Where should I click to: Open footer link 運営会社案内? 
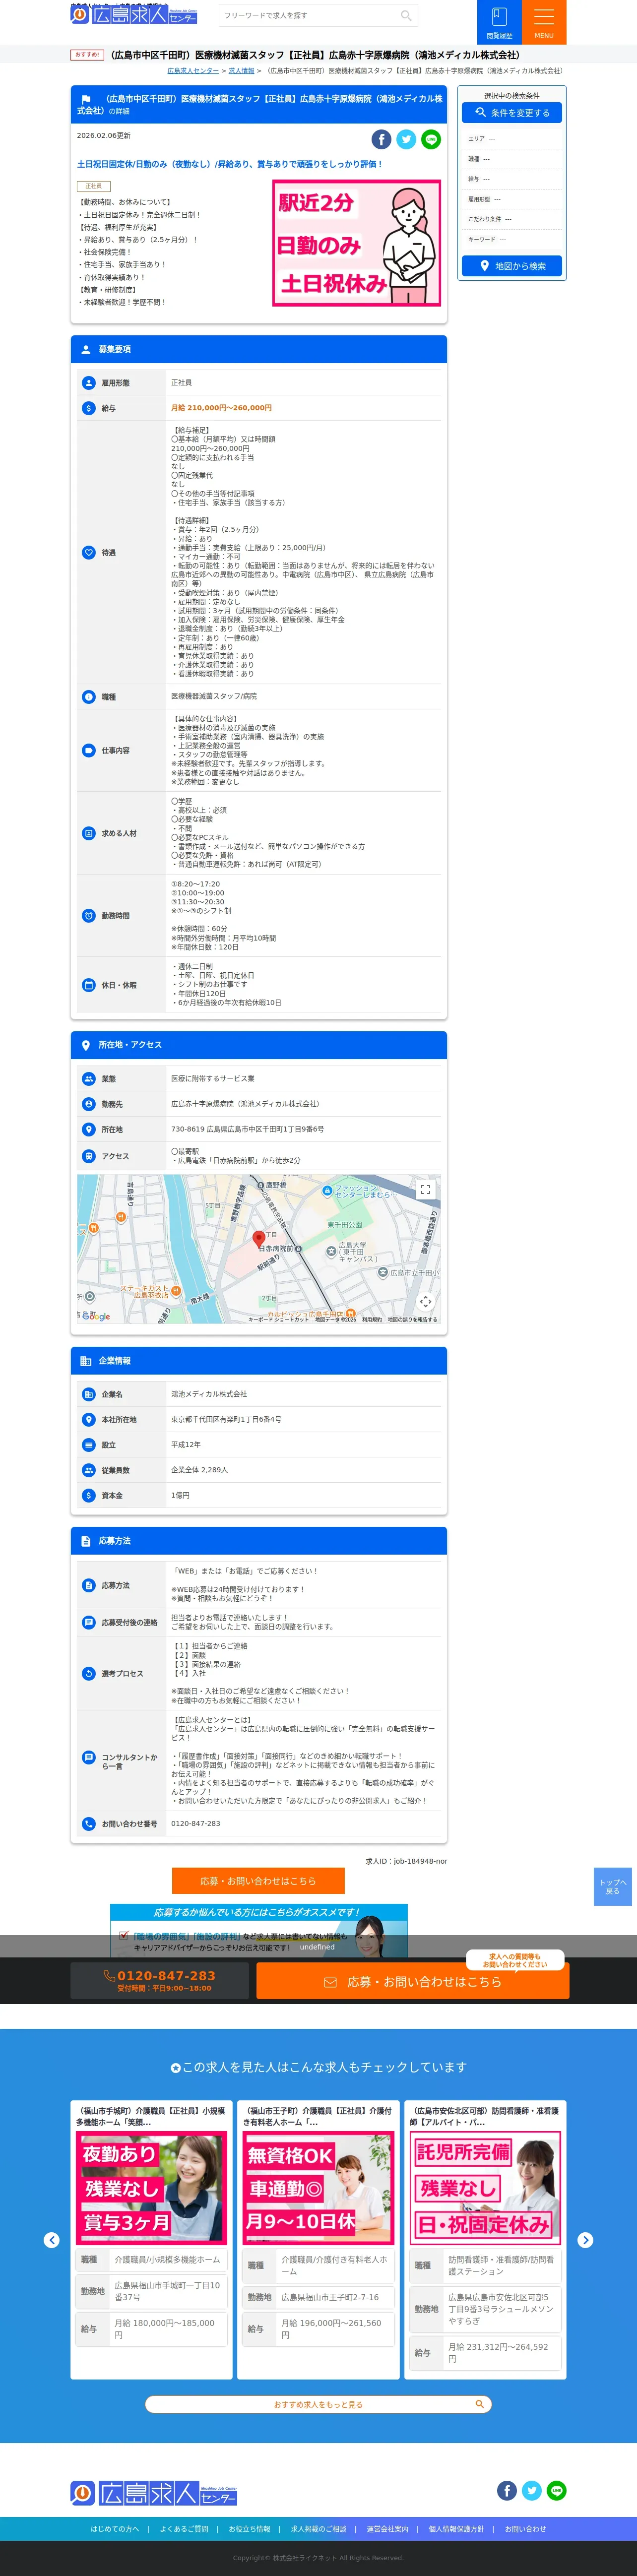387,2529
